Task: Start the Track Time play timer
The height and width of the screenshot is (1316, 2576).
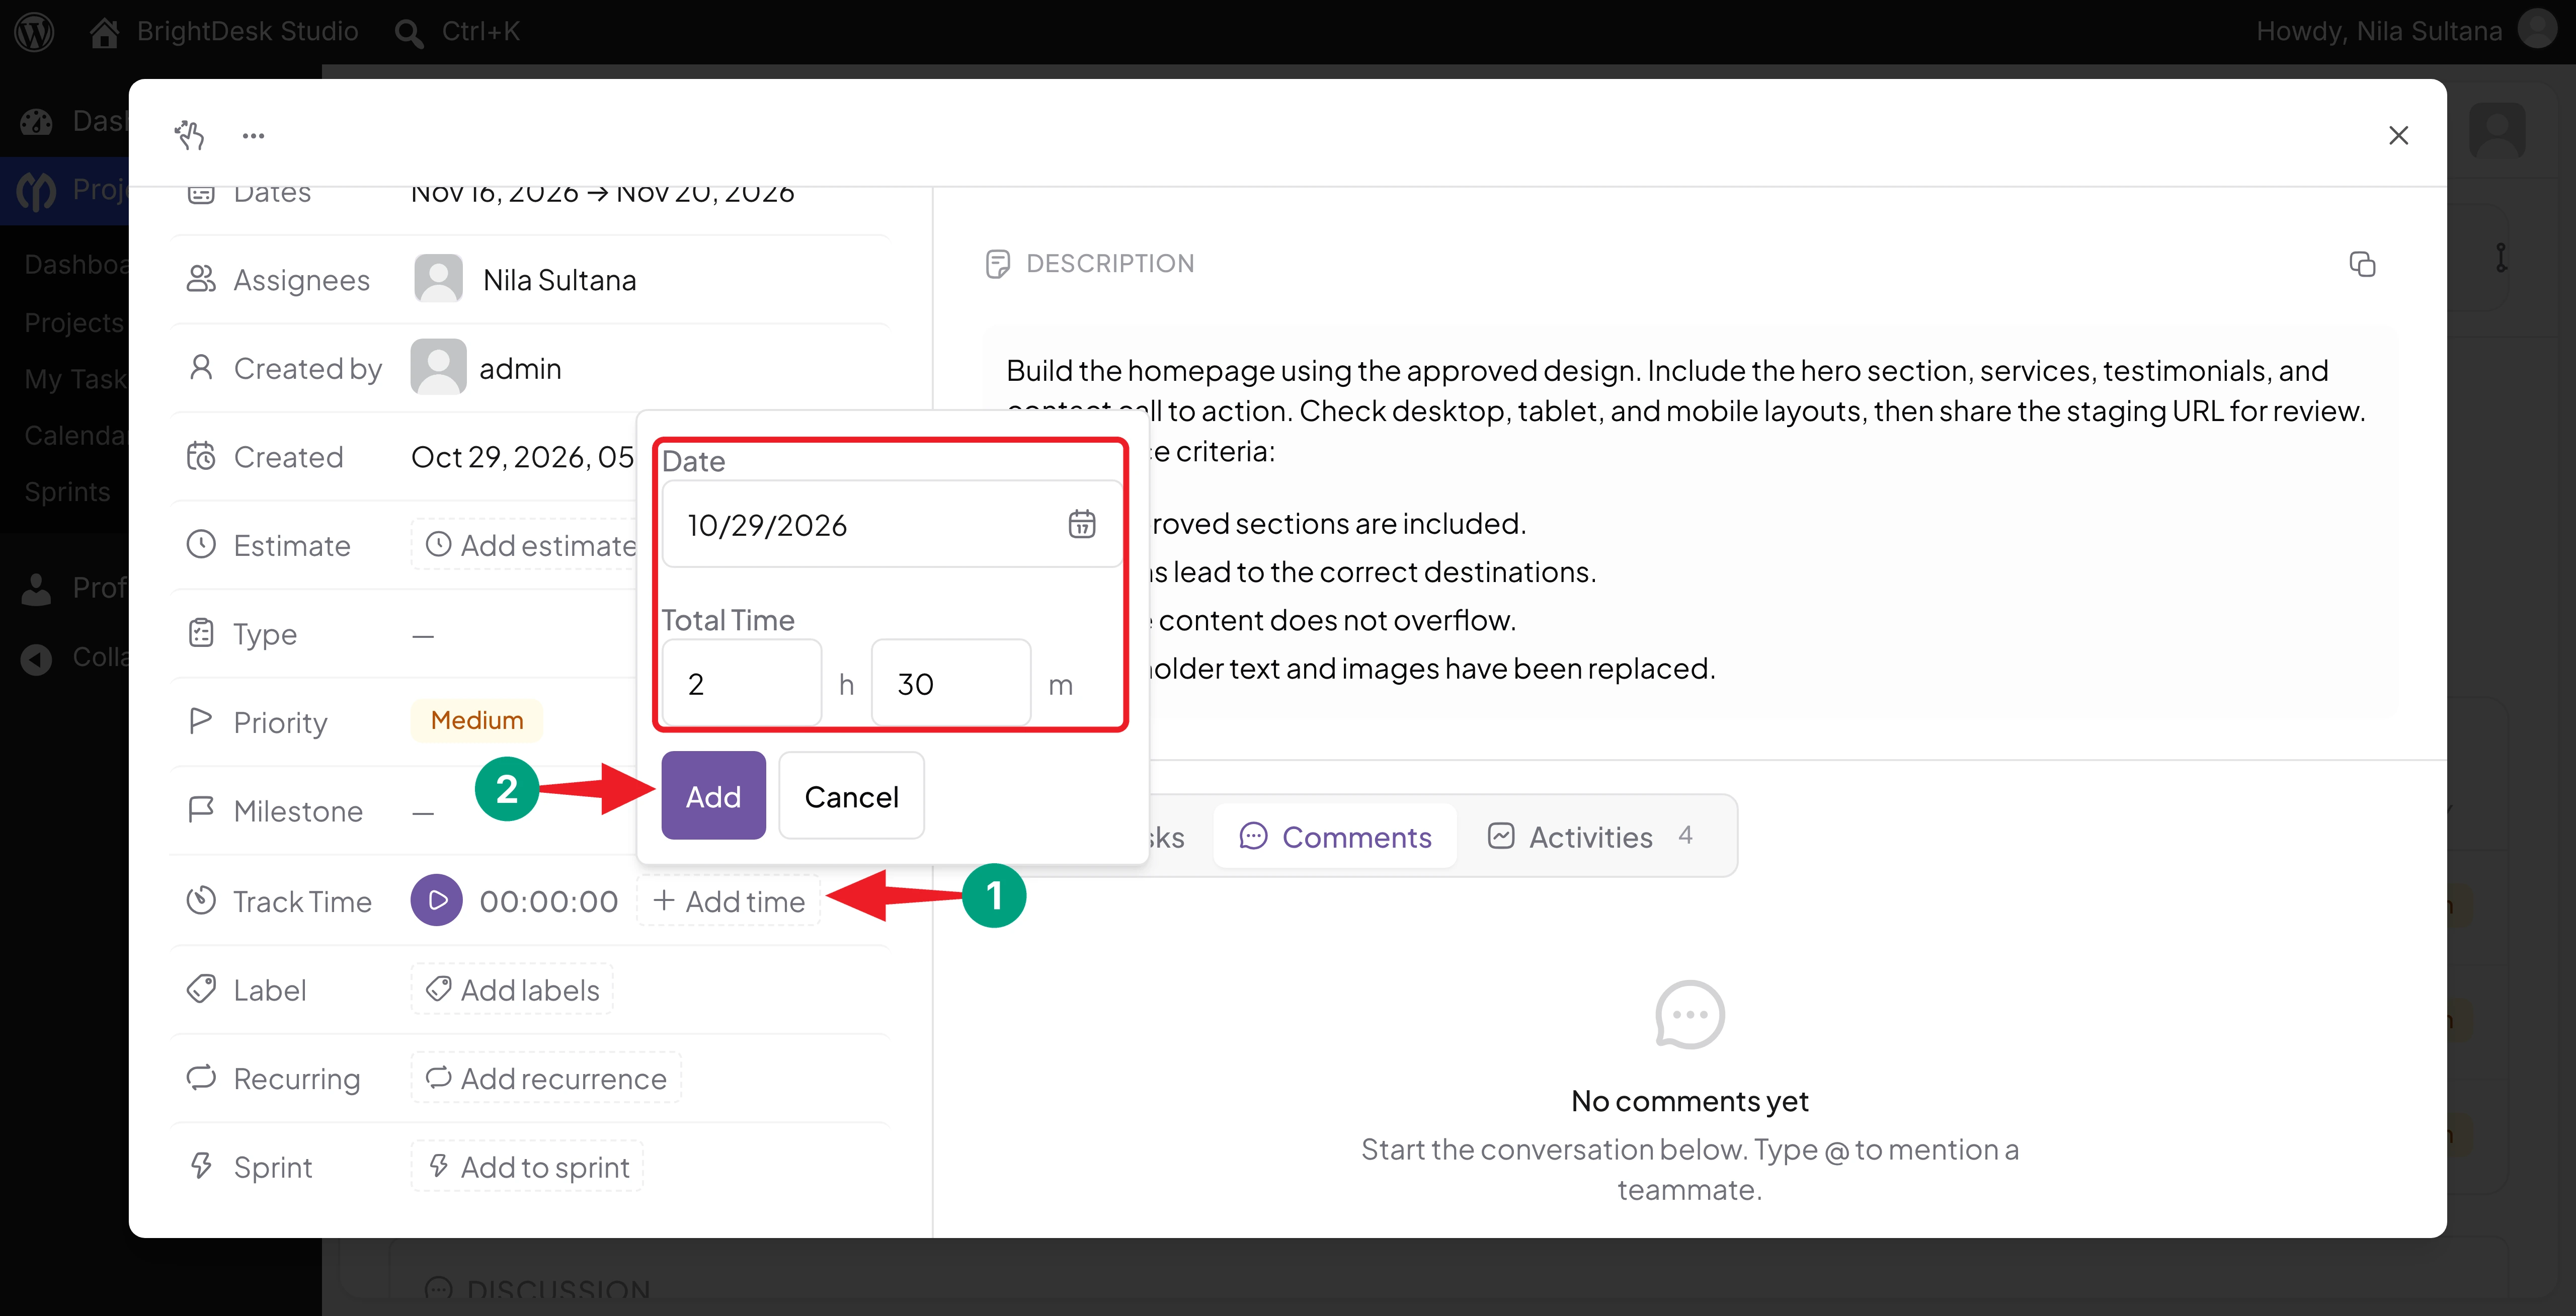Action: click(x=437, y=900)
